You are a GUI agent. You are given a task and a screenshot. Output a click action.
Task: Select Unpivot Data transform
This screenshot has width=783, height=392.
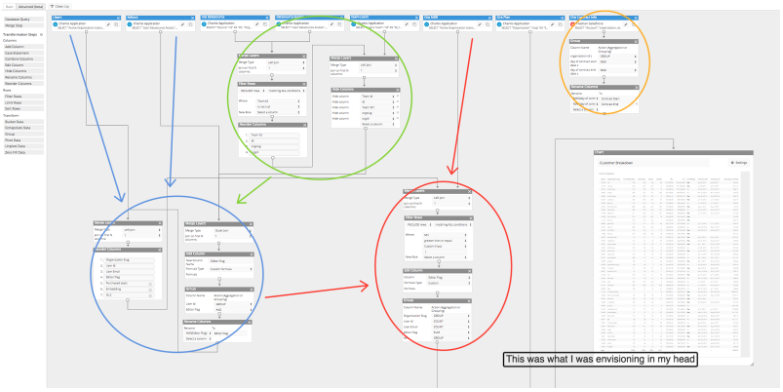pos(23,146)
